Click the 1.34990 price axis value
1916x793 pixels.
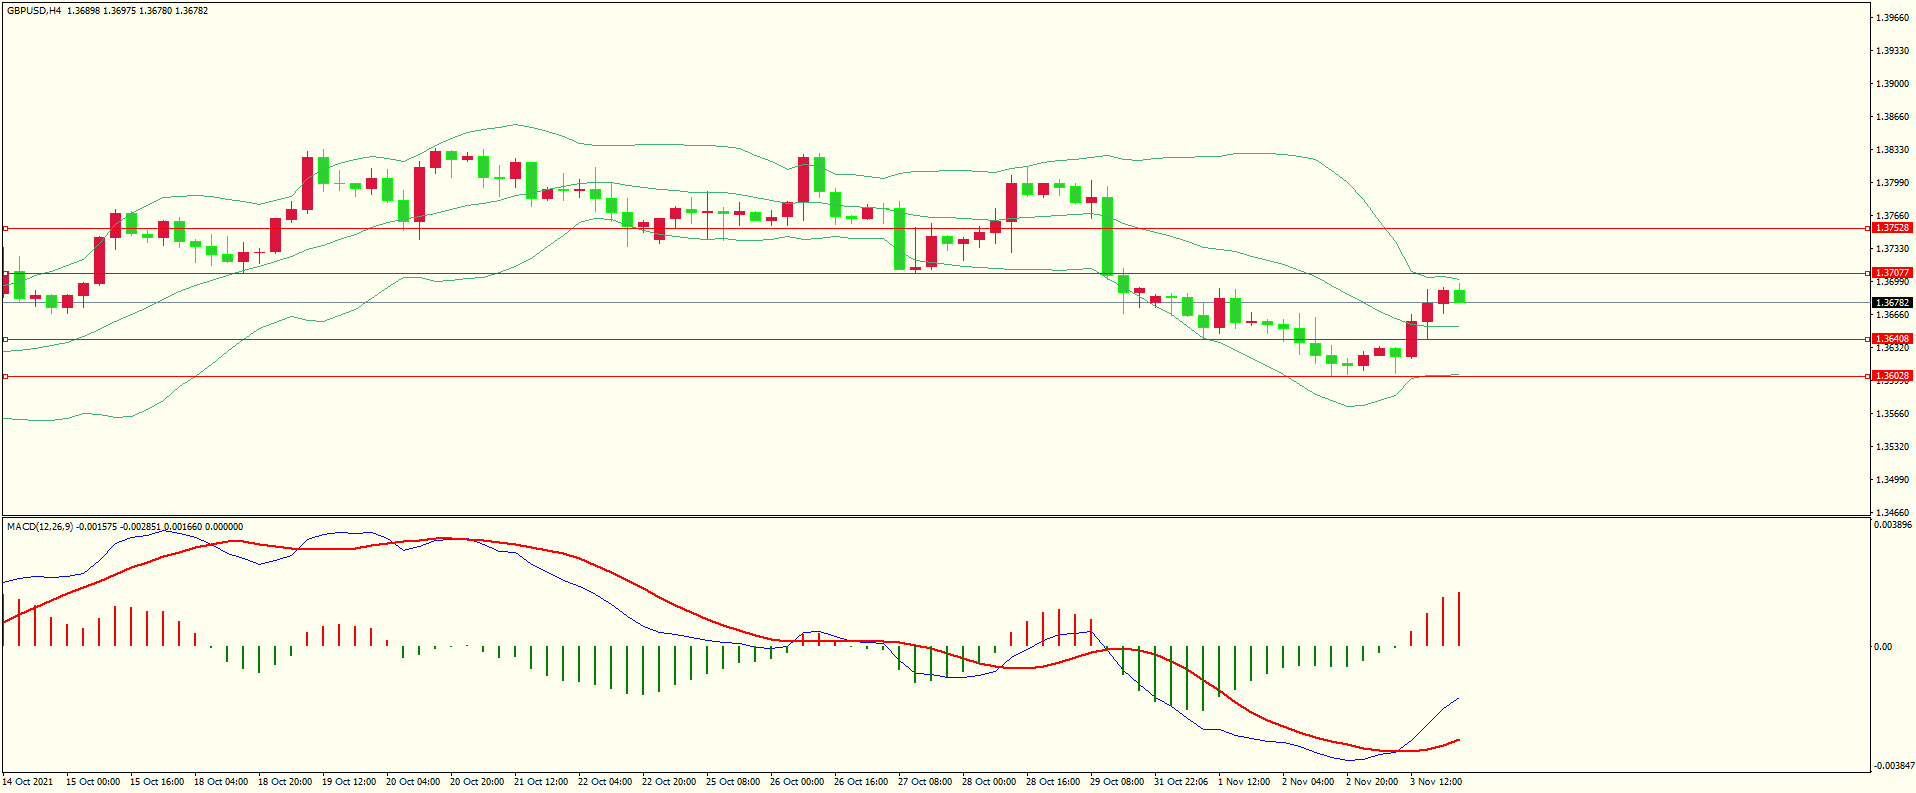click(x=1893, y=480)
